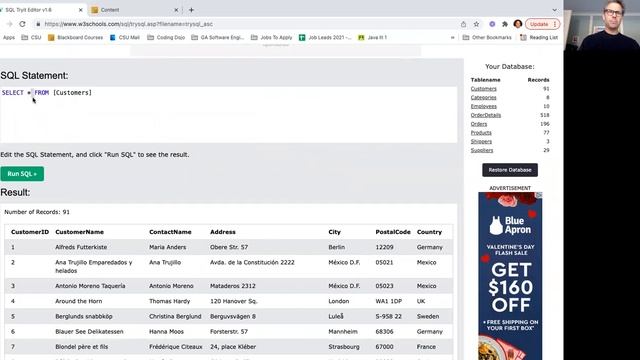Open the OrderDetails table link
The image size is (640, 360).
(x=486, y=115)
